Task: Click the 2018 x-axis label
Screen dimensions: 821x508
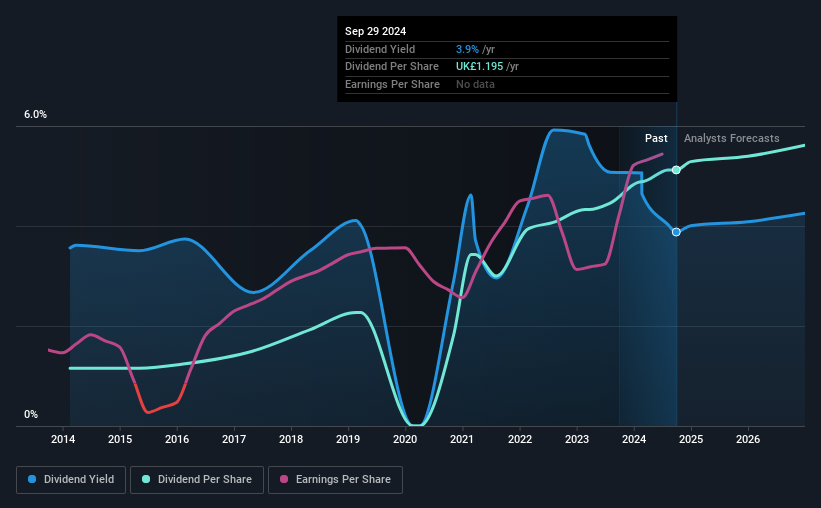Action: click(291, 439)
